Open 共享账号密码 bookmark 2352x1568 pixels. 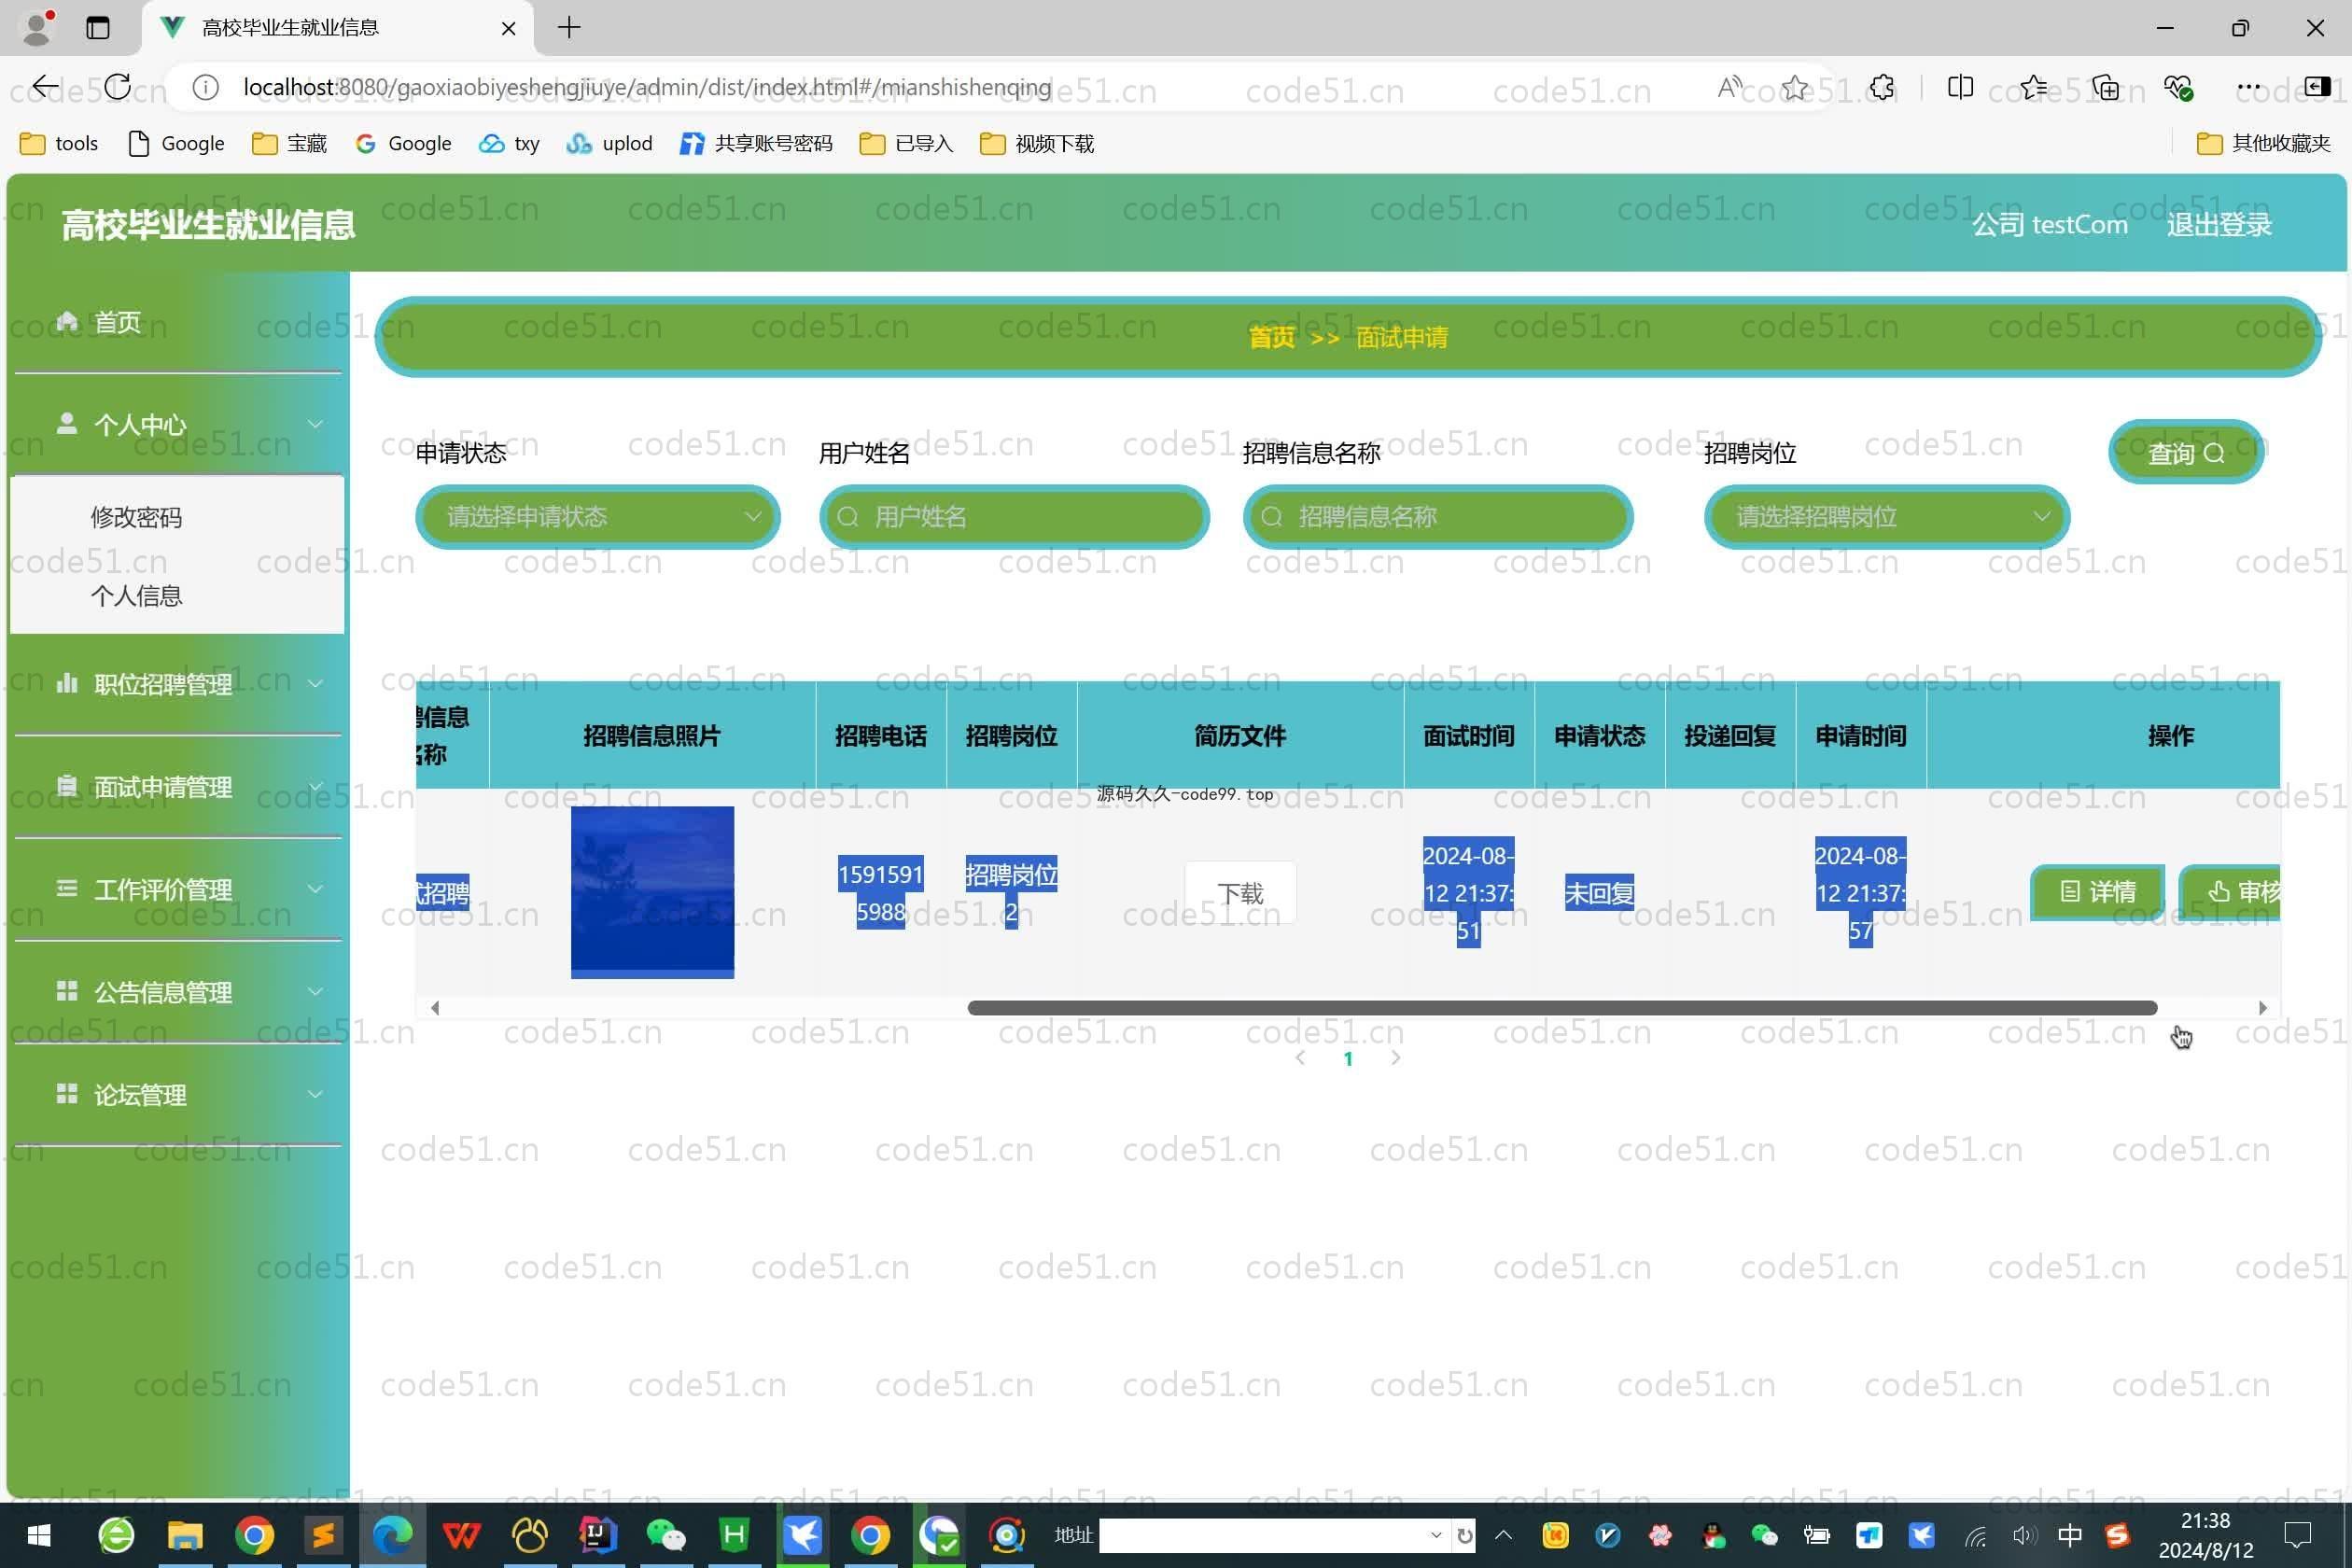pyautogui.click(x=755, y=144)
